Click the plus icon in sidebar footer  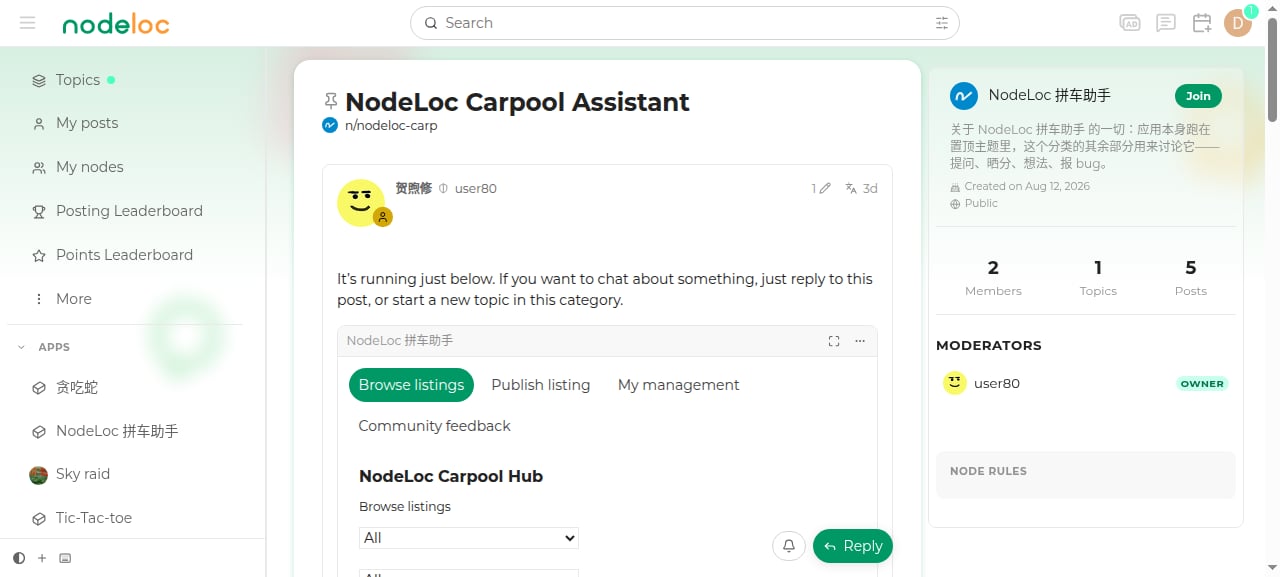(42, 558)
